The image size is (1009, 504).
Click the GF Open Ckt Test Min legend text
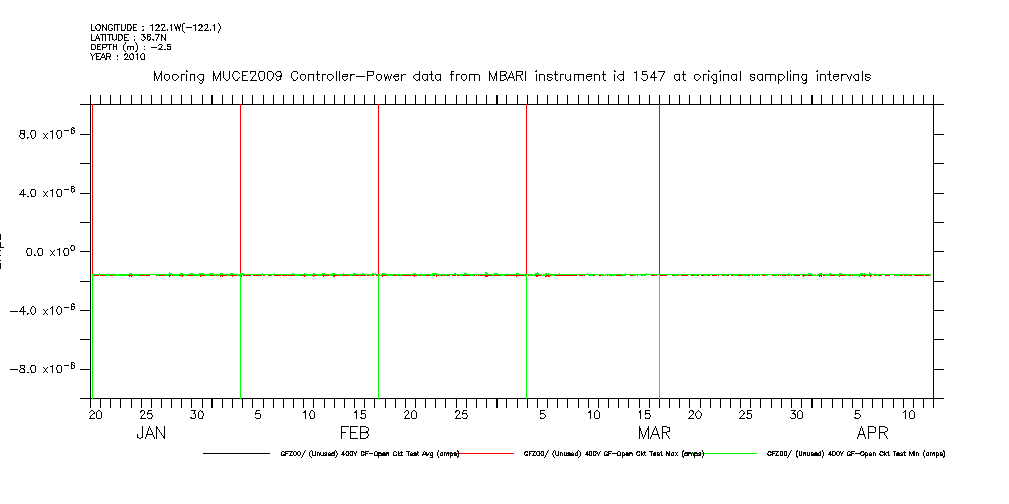click(855, 454)
